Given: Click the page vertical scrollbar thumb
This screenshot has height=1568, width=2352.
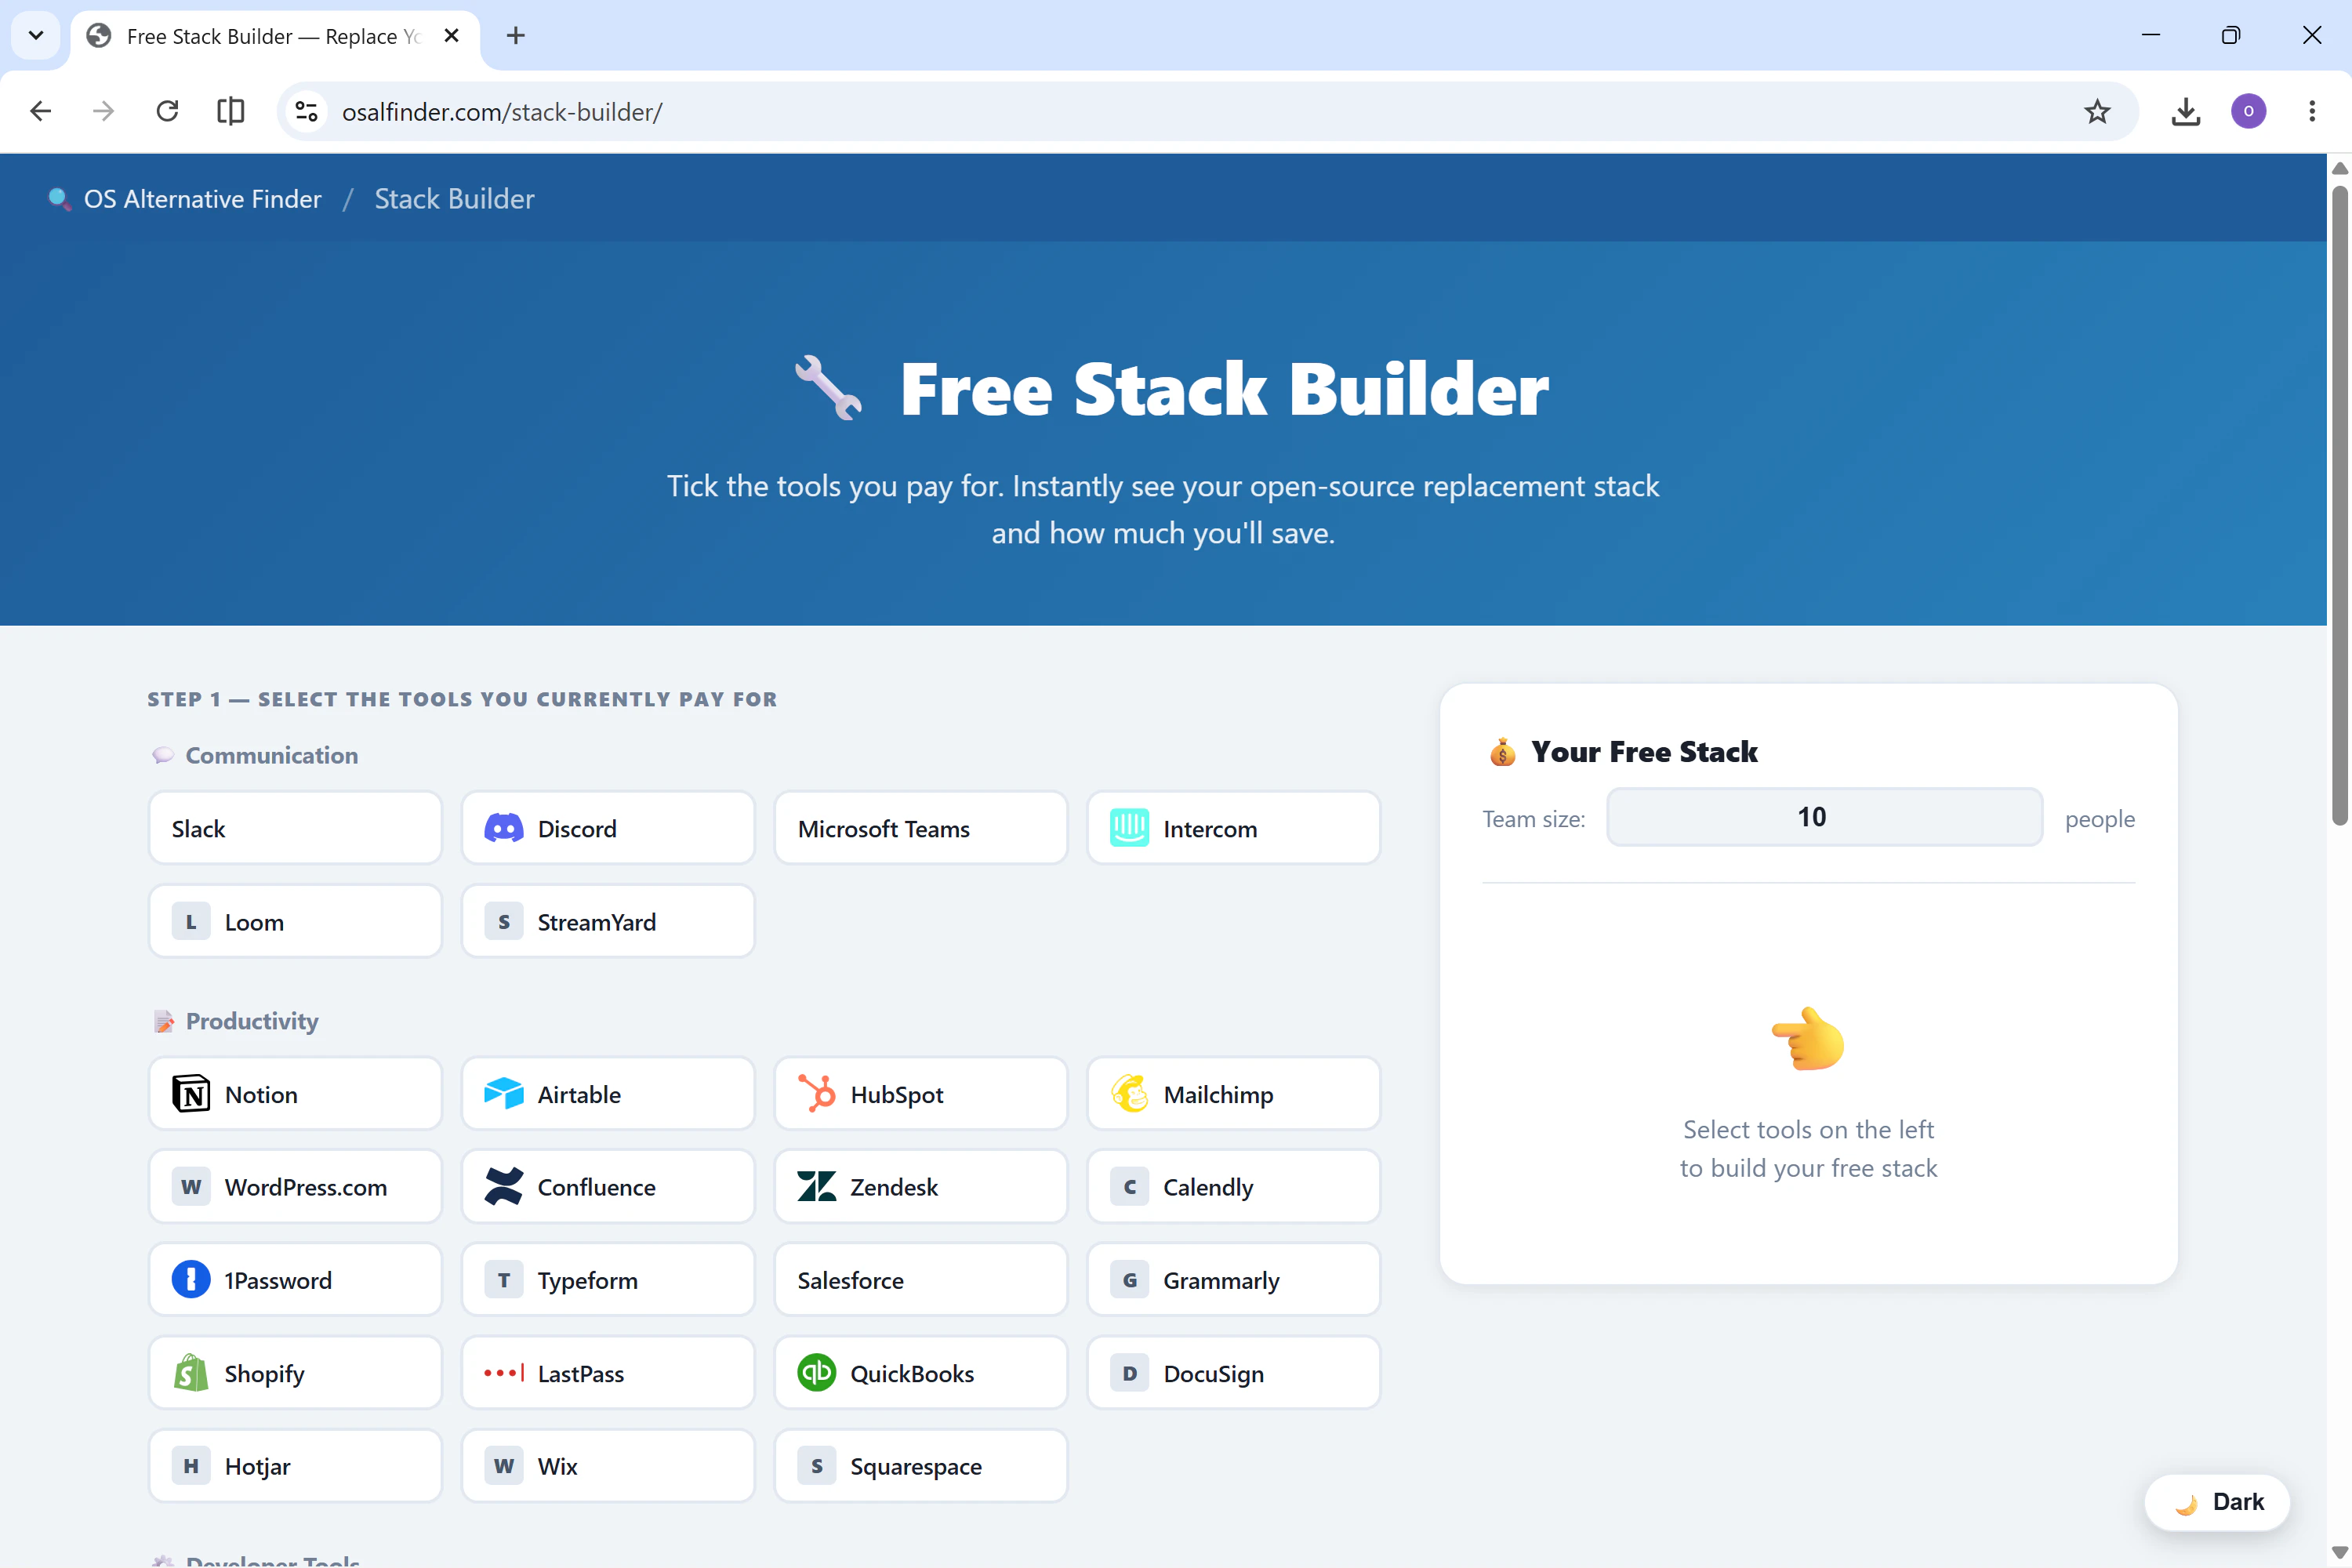Looking at the screenshot, I should click(2339, 505).
